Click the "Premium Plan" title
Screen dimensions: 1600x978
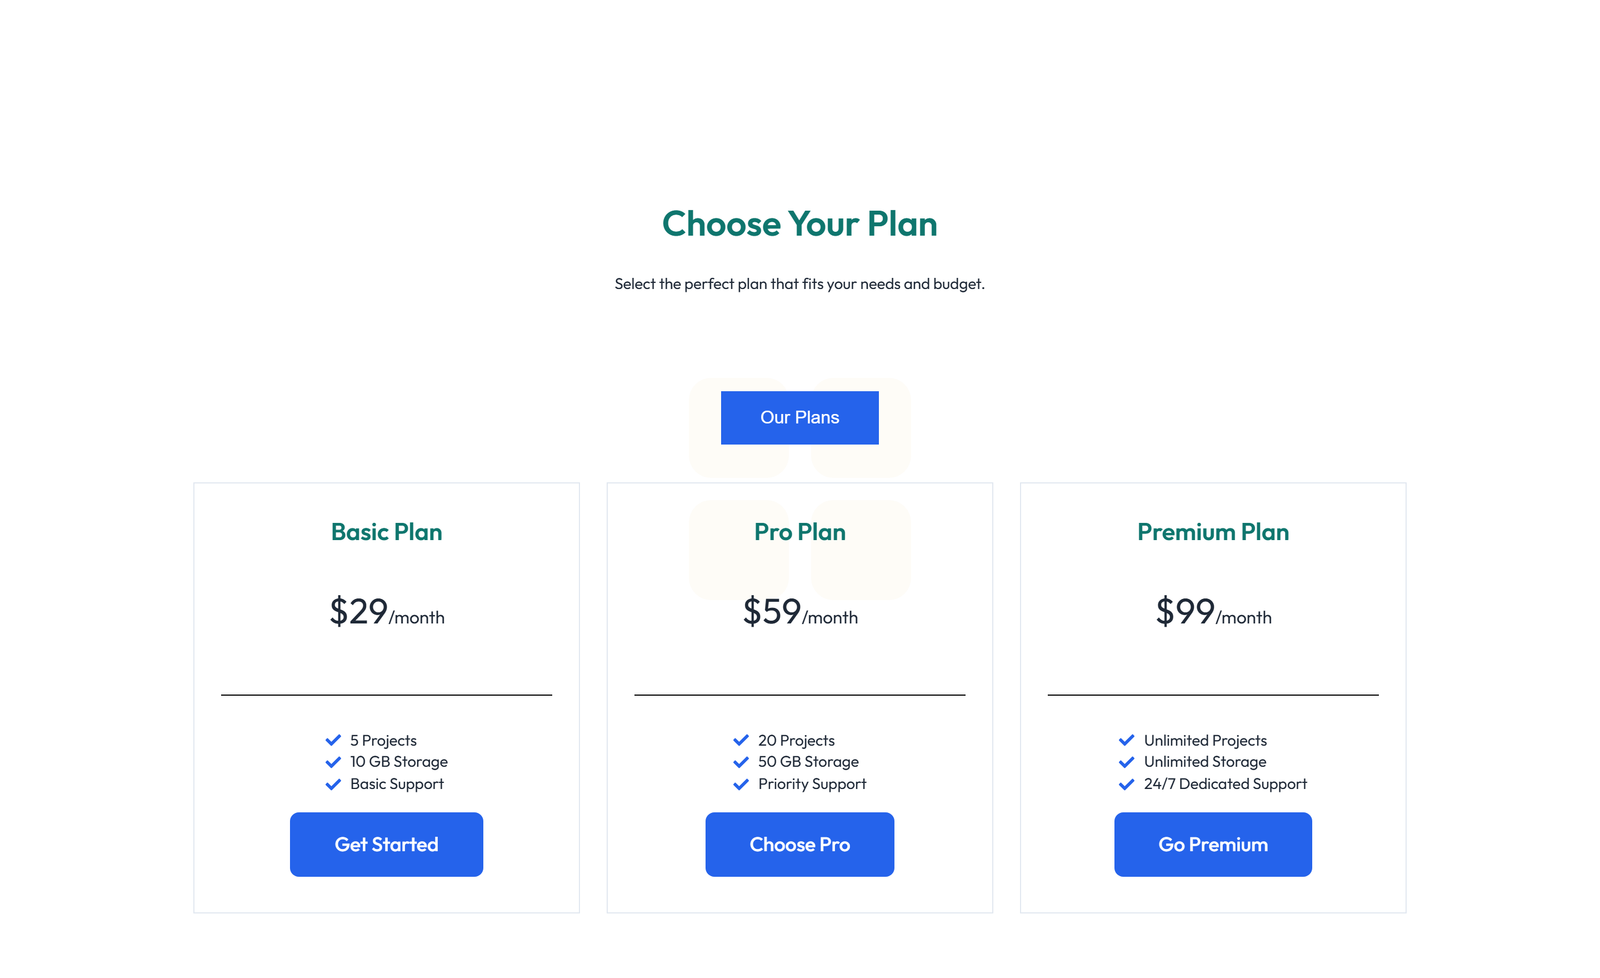(1212, 532)
